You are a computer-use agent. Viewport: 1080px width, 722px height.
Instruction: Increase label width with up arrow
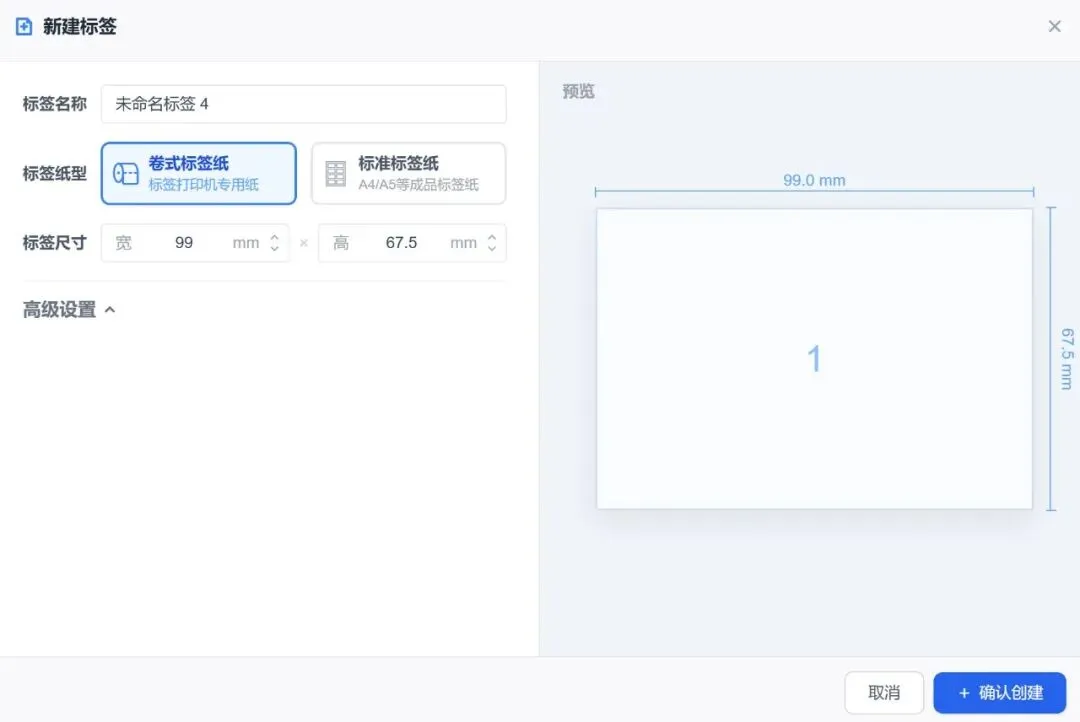tap(275, 236)
